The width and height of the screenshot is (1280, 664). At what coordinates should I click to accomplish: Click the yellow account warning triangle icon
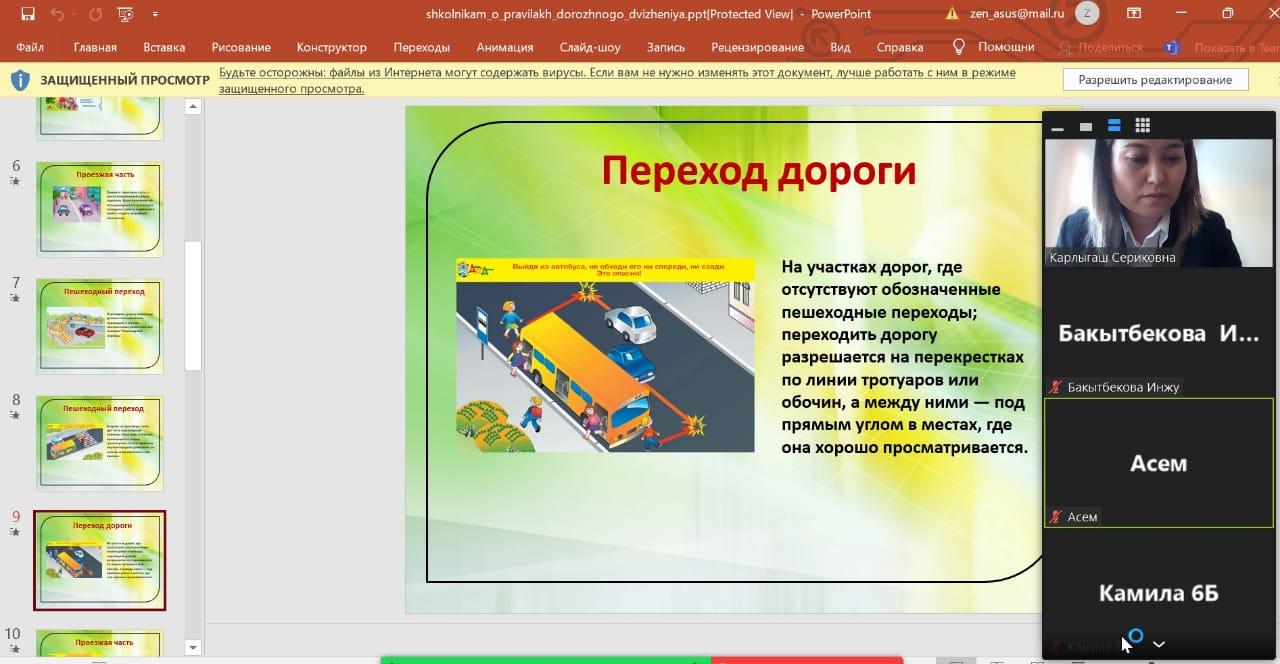click(953, 14)
